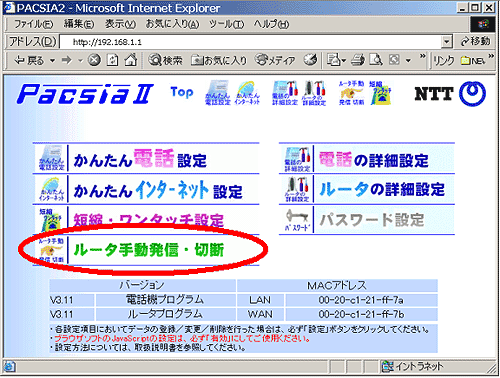Open パスワード設定 main link
This screenshot has height=378, width=500.
point(372,220)
